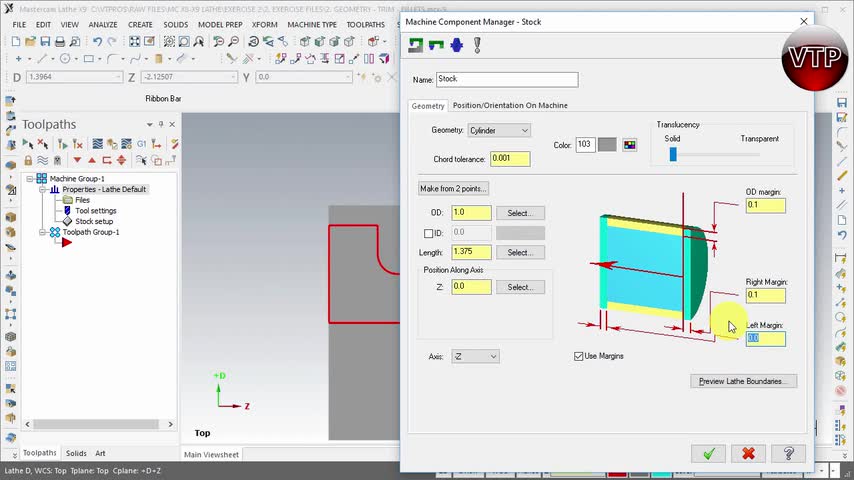Click the New file icon in the main toolbar

(x=16, y=41)
